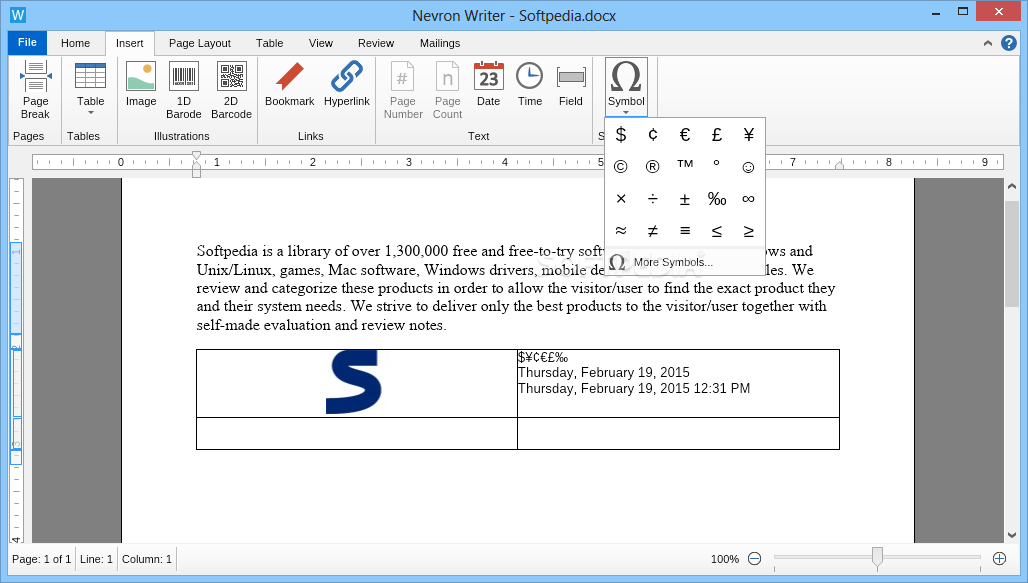Screen dimensions: 1028x583
Task: Insert the euro sign symbol
Action: point(684,134)
